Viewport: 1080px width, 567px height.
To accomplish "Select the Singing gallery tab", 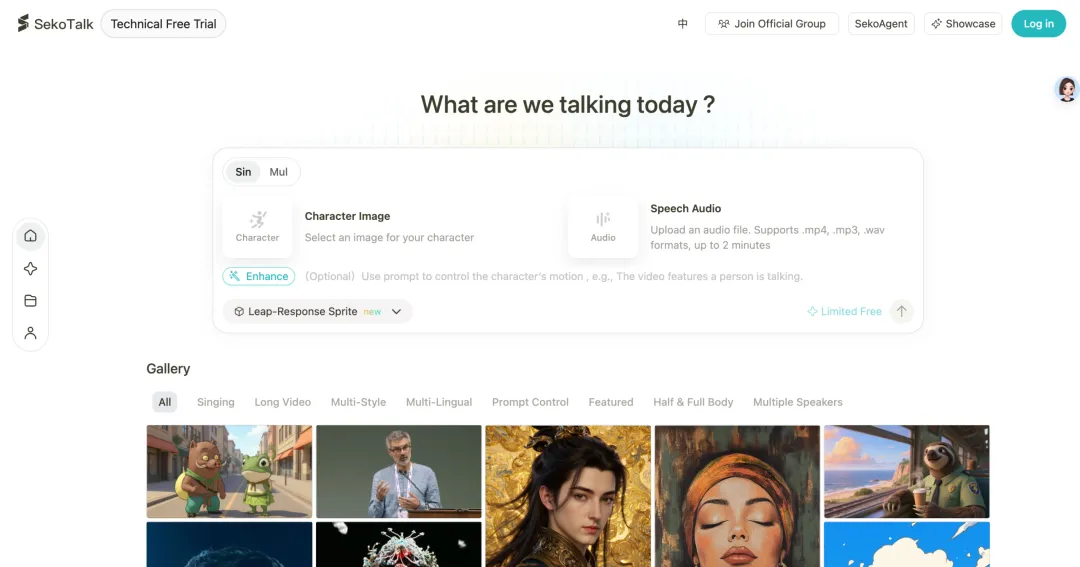I will pyautogui.click(x=216, y=402).
